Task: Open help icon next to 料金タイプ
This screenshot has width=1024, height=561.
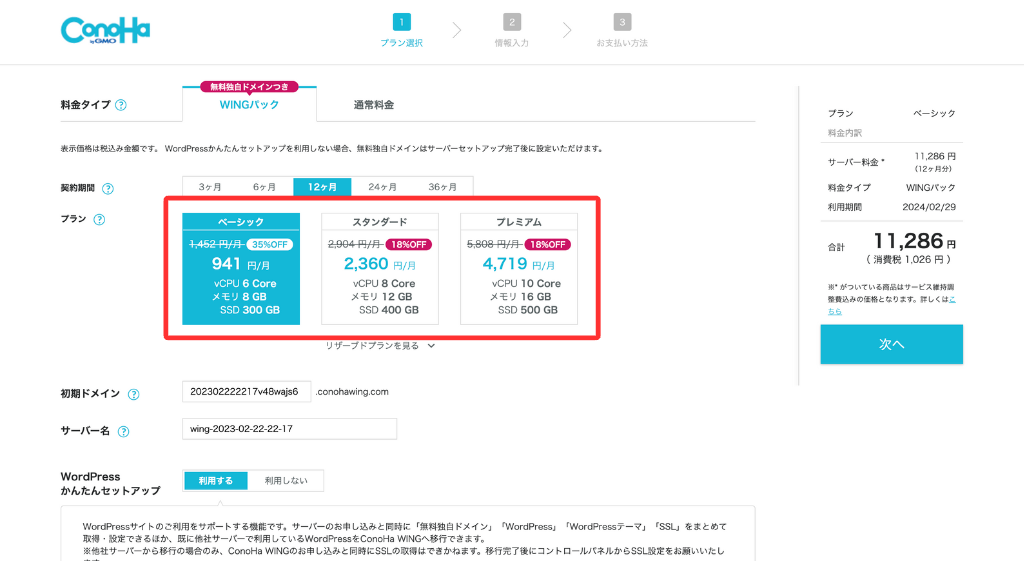Action: point(121,105)
